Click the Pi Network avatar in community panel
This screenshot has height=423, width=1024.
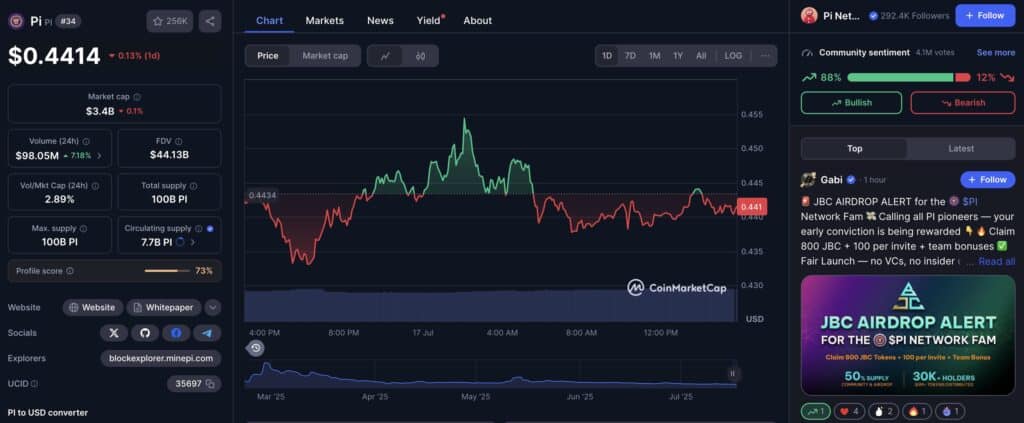click(809, 16)
